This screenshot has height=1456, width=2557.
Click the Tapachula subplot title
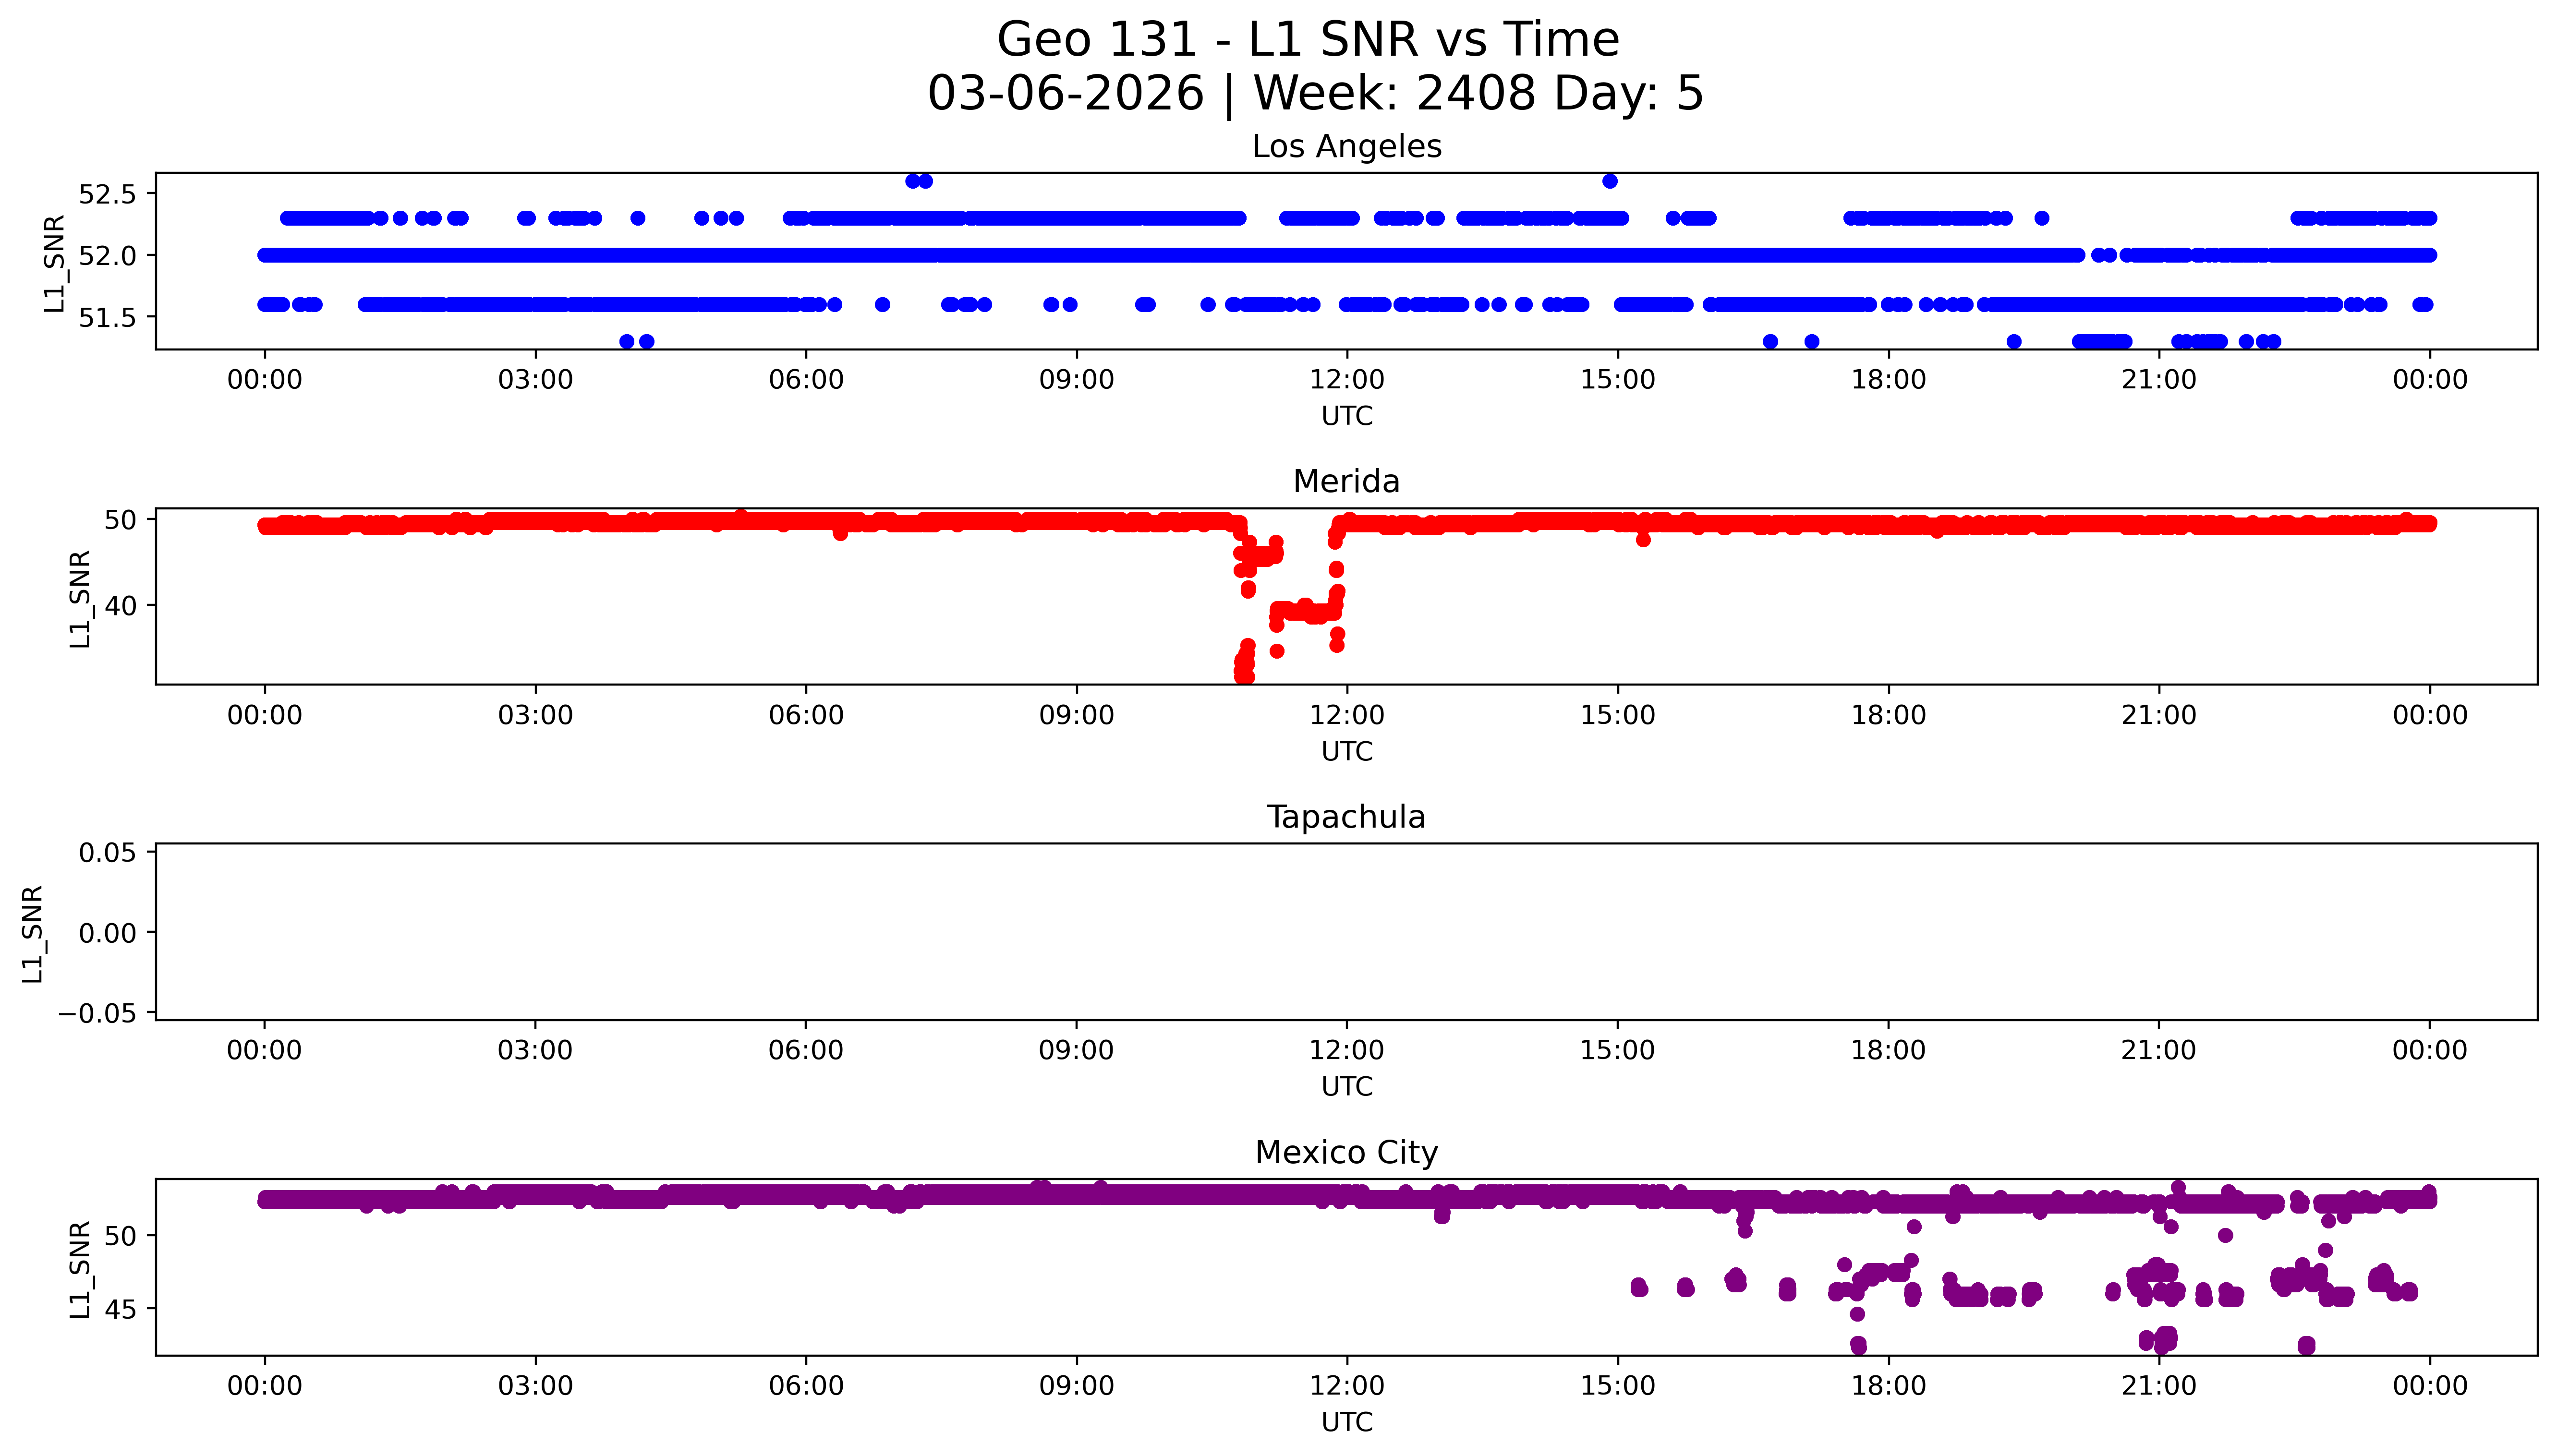point(1346,817)
